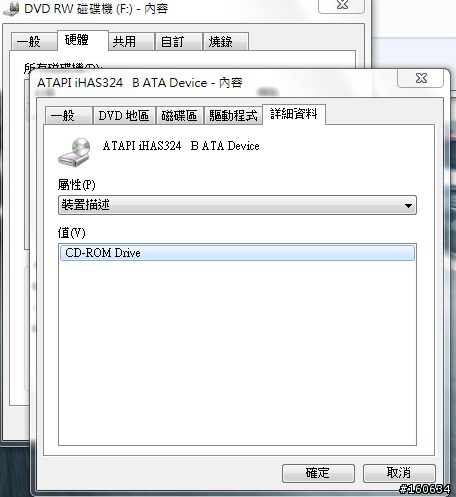Click the DVD RW drive title bar icon
The image size is (456, 497).
tap(11, 8)
